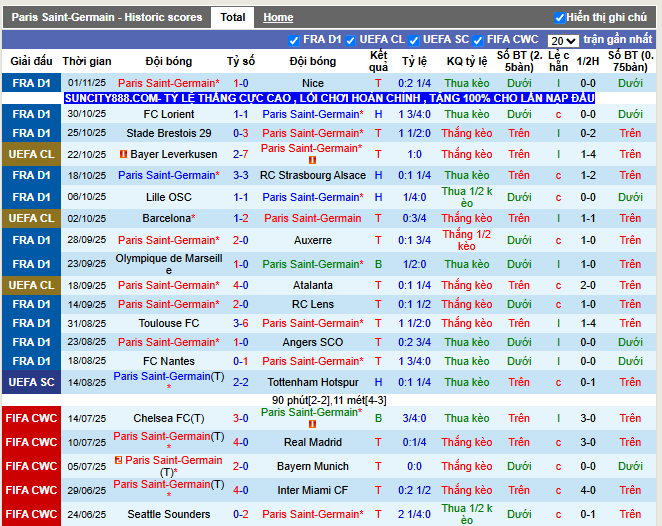Viewport: 662px width, 526px height.
Task: Open the Atalanta team link
Action: click(x=313, y=285)
